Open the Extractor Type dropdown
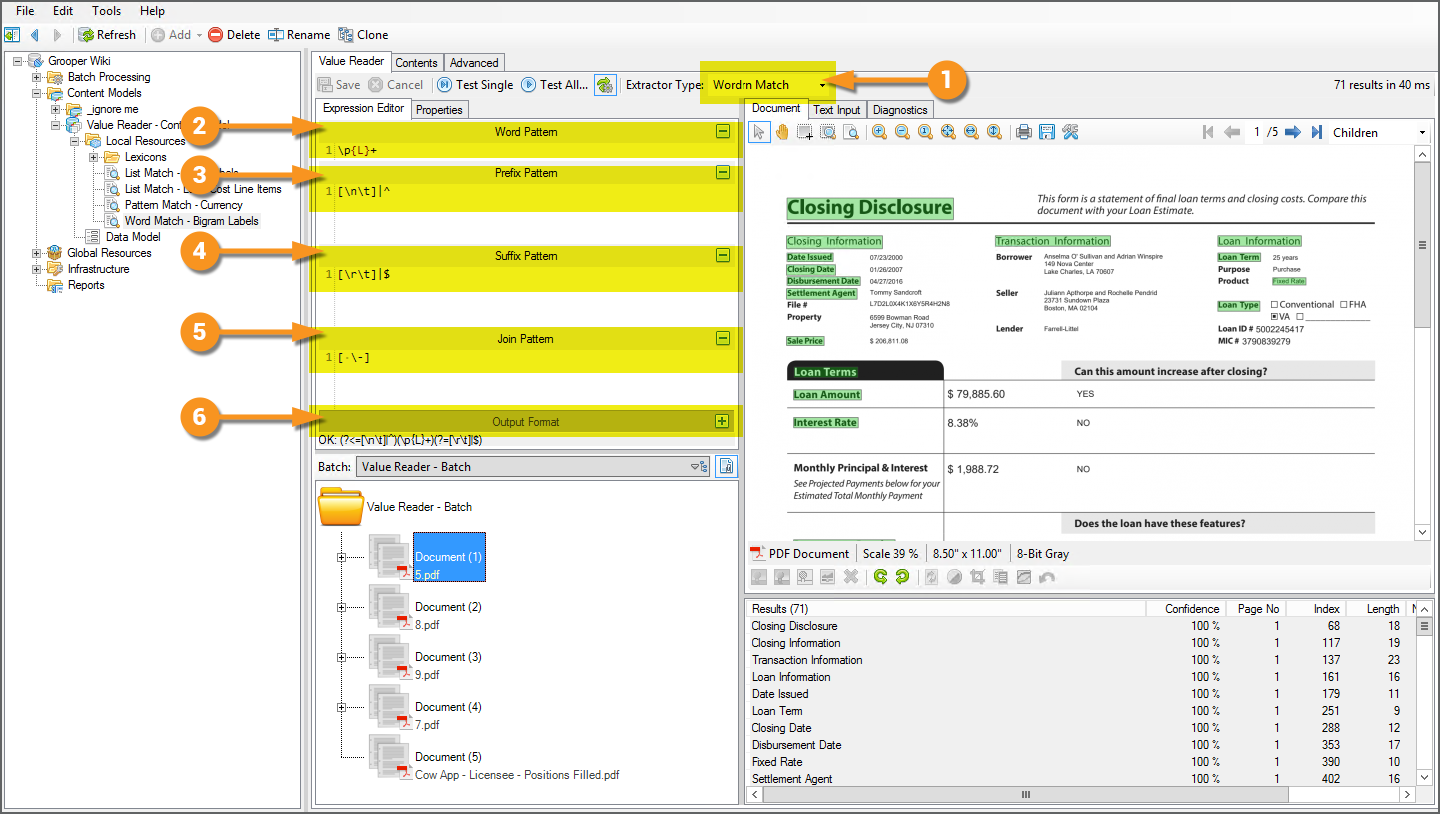Image resolution: width=1440 pixels, height=814 pixels. coord(822,85)
